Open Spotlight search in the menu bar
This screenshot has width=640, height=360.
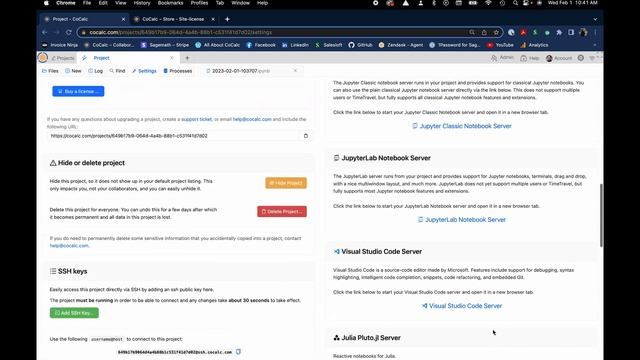(x=515, y=3)
